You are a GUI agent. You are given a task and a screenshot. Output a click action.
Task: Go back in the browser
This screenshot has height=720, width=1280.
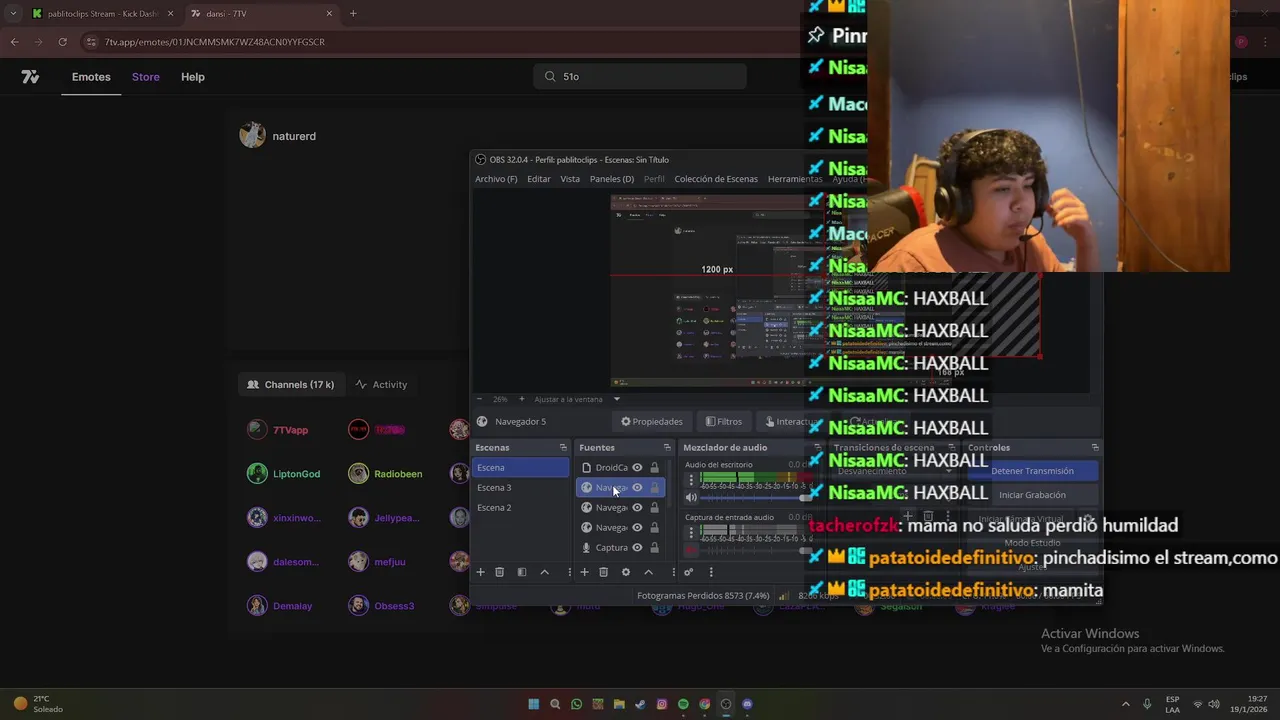click(14, 42)
